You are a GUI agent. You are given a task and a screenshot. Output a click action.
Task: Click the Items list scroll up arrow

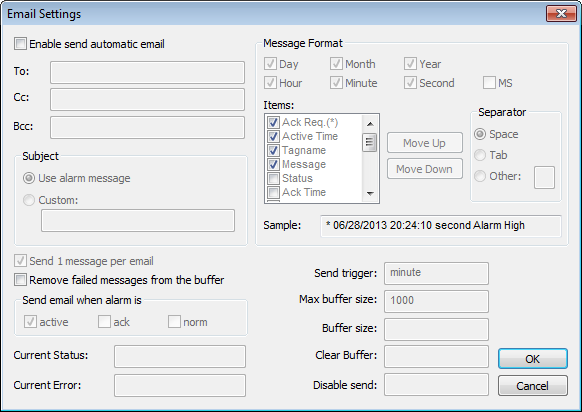pos(370,124)
